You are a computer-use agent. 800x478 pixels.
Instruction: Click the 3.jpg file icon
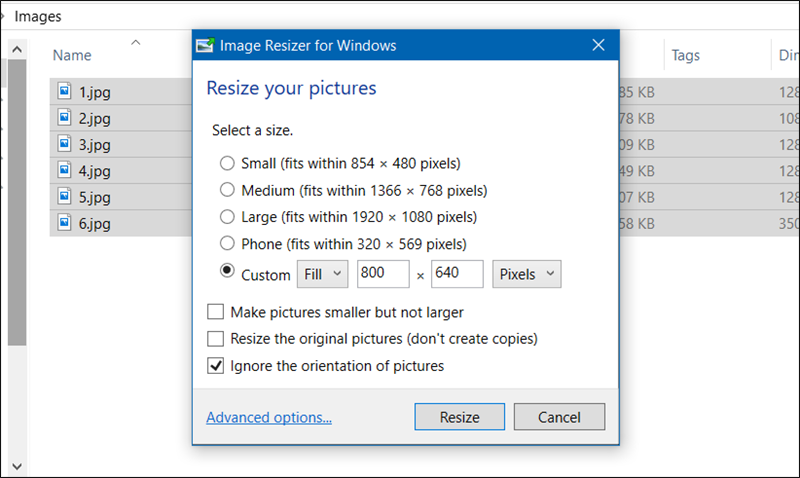click(66, 144)
